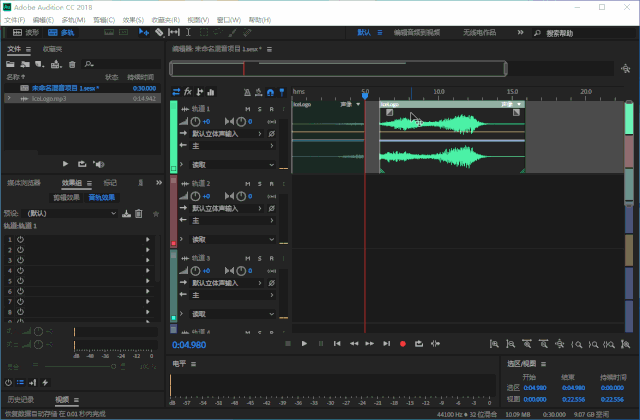Viewport: 640px width, 420px height.
Task: Arm track 3 for recording with R
Action: coord(271,258)
